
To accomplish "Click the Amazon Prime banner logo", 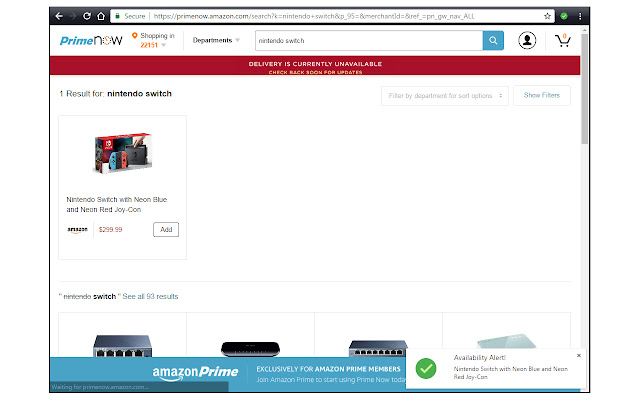I will pos(195,372).
